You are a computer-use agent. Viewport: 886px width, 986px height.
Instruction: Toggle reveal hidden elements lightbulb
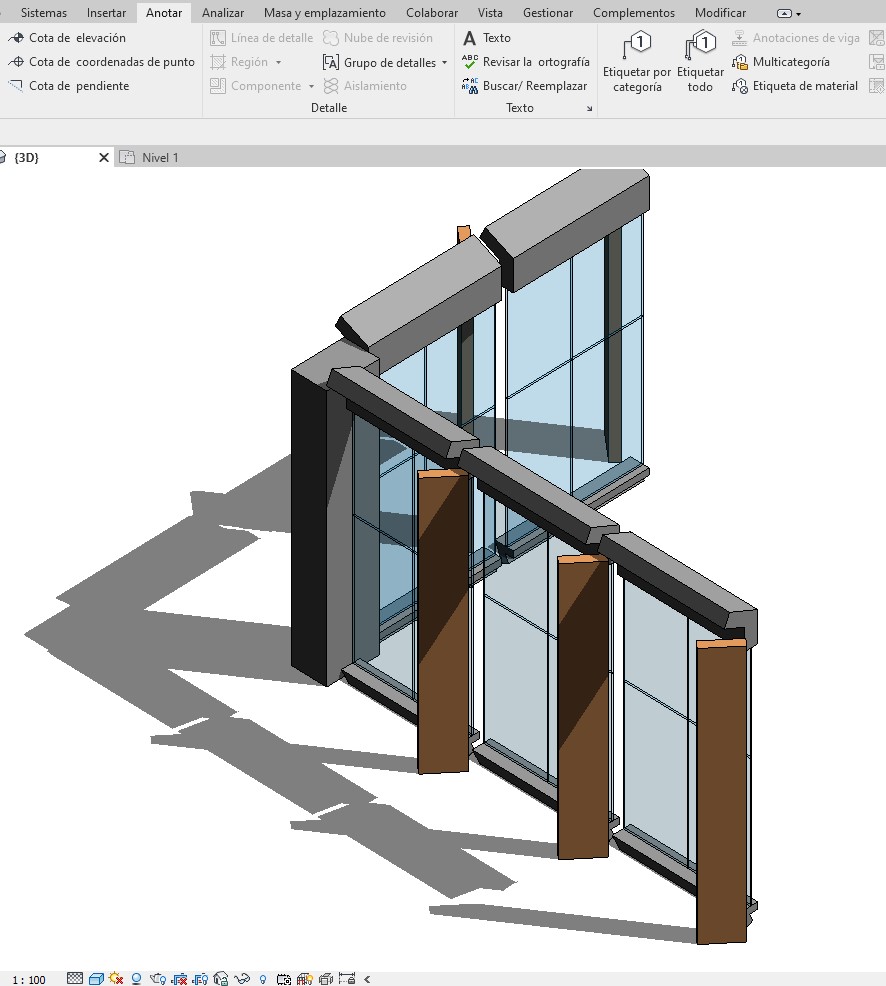pyautogui.click(x=263, y=979)
